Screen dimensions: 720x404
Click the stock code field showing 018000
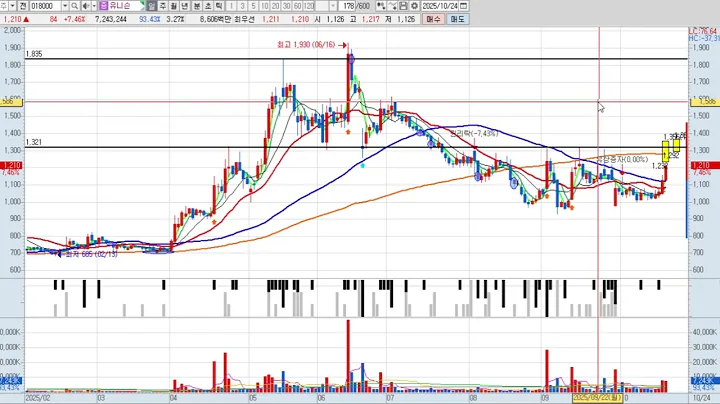tap(46, 6)
